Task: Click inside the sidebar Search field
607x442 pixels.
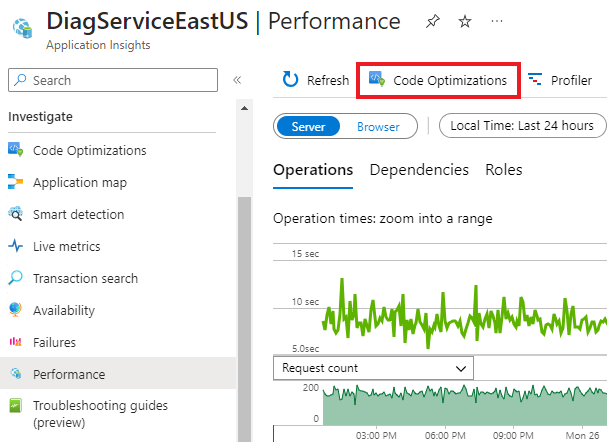Action: click(x=113, y=80)
